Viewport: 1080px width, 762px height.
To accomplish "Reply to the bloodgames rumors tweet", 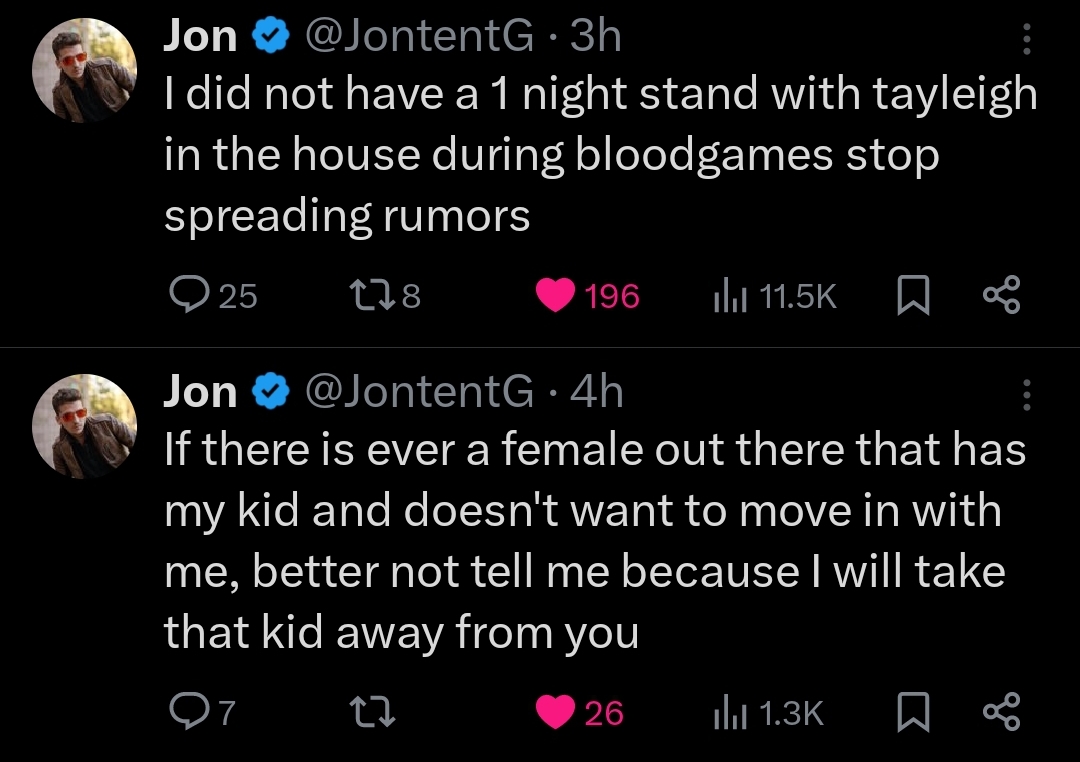I will (187, 296).
